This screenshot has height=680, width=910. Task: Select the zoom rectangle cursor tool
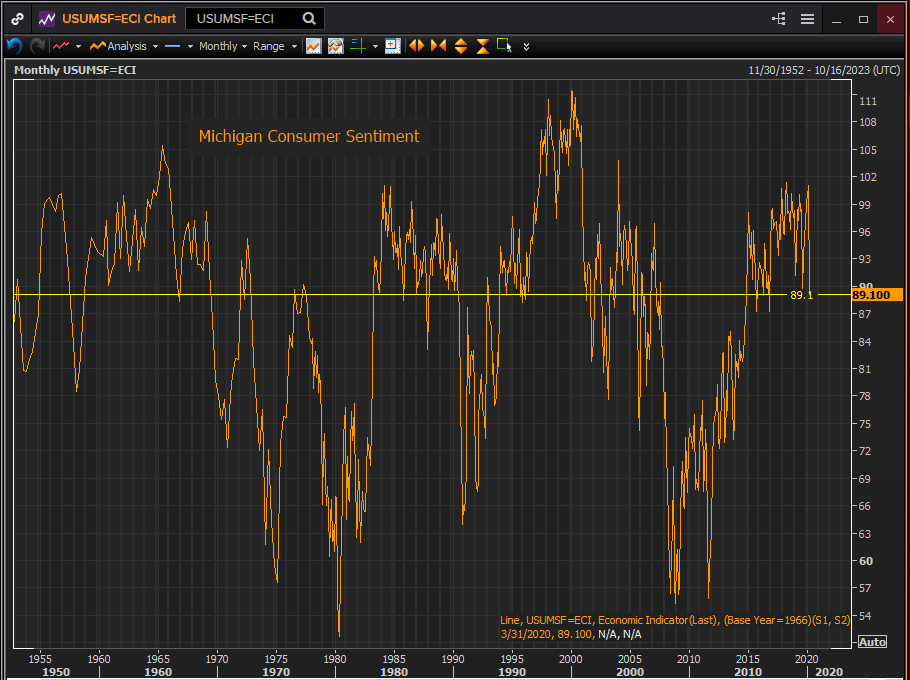[x=504, y=46]
